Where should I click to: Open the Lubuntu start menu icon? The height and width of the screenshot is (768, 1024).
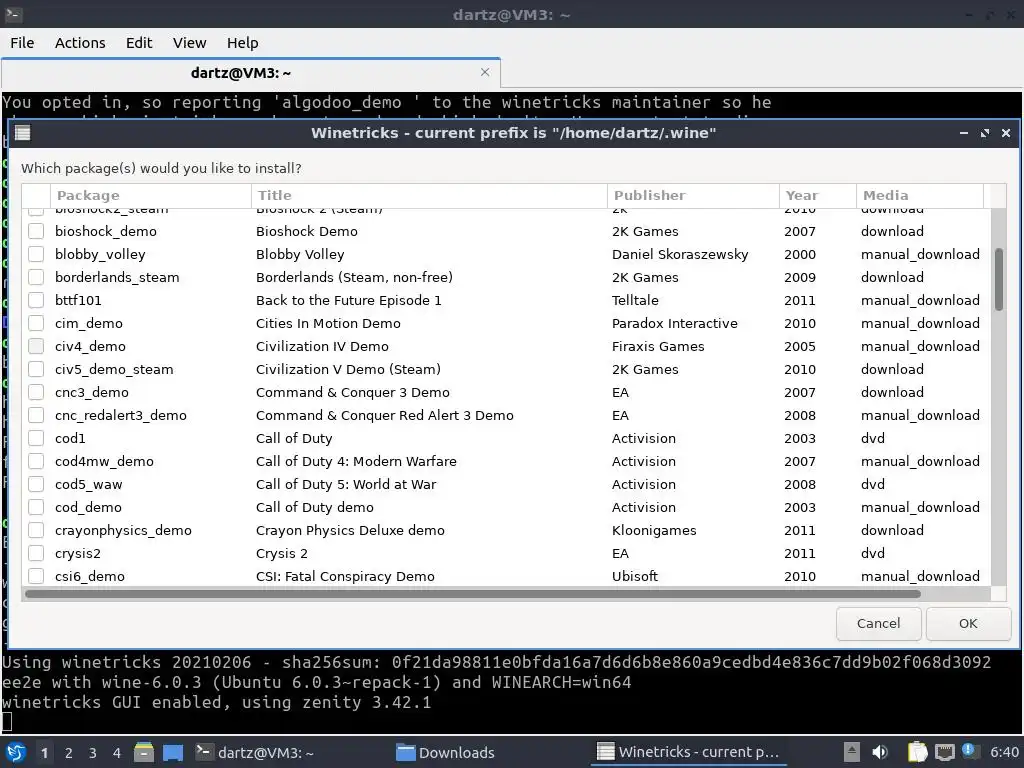(15, 752)
